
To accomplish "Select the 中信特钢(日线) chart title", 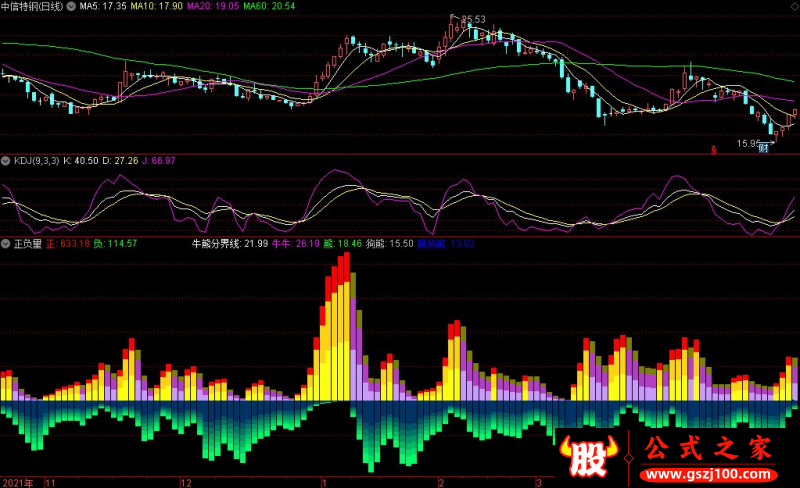I will [x=33, y=6].
